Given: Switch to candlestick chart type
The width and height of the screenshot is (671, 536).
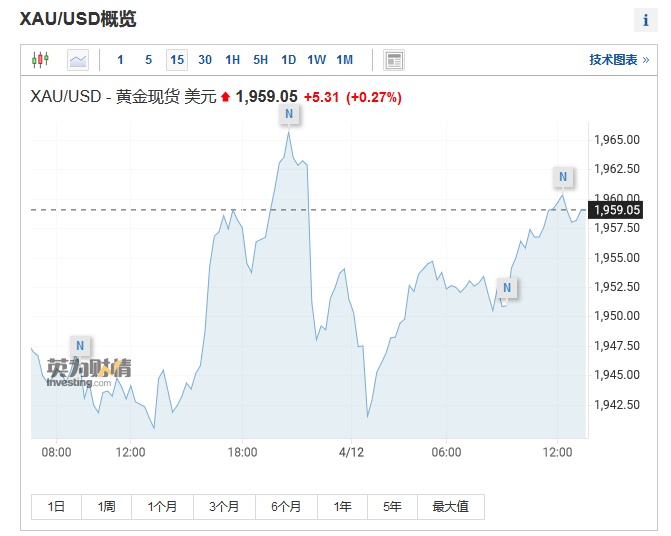Looking at the screenshot, I should [40, 60].
